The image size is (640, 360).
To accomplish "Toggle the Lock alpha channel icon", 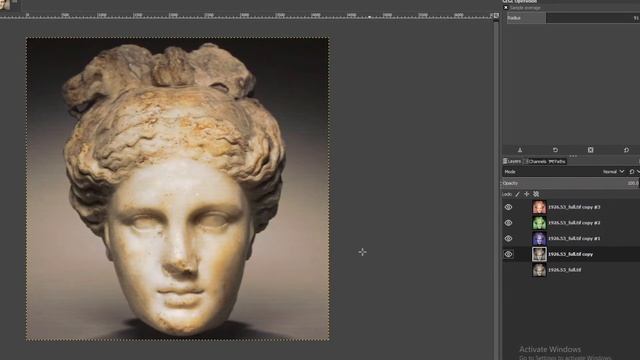I will coord(536,194).
